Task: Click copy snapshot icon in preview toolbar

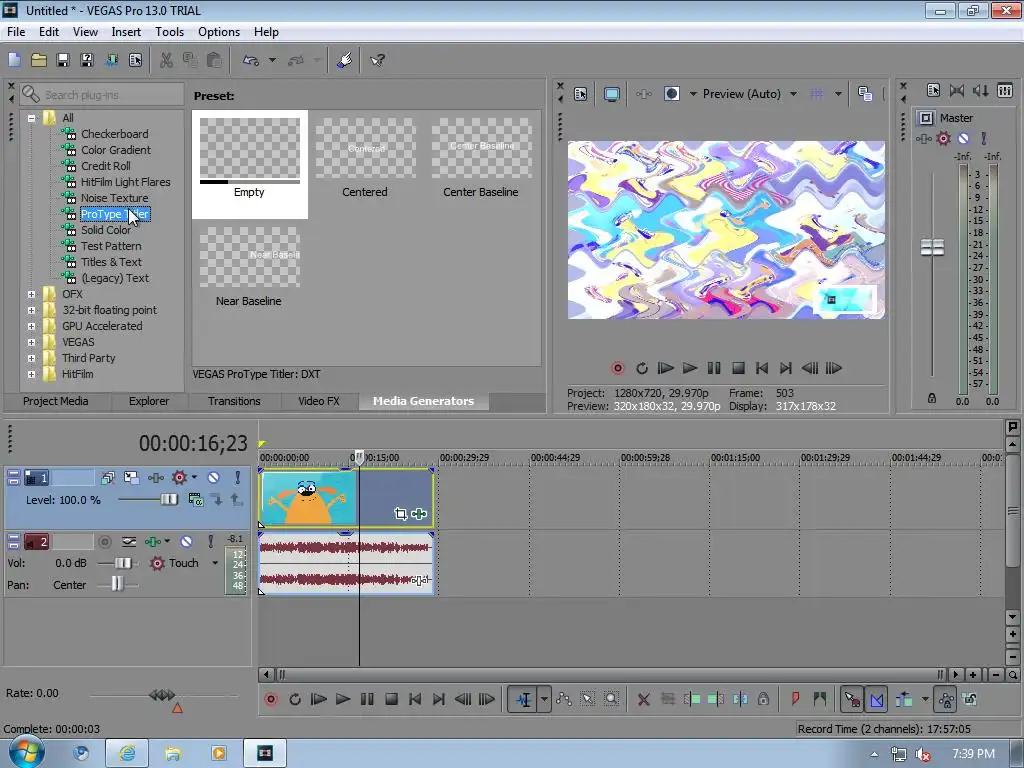Action: coord(865,94)
